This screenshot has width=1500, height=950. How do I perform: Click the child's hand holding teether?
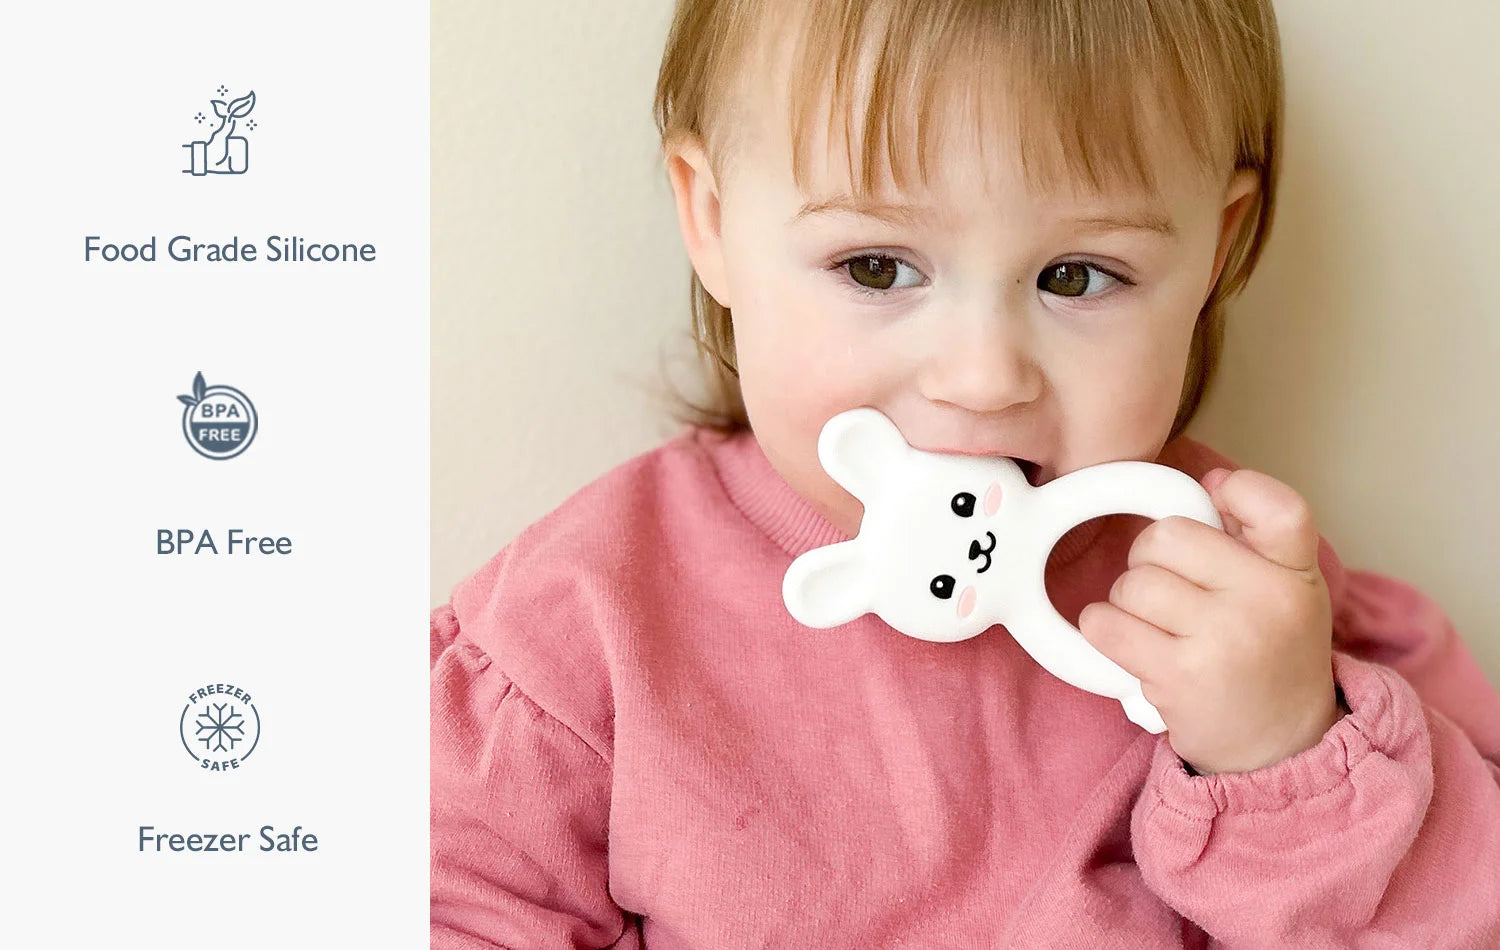[1220, 620]
